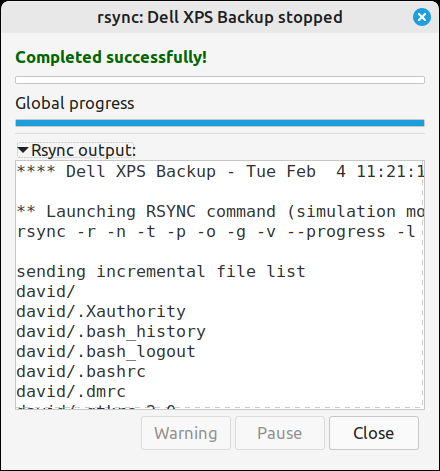This screenshot has height=471, width=440.
Task: Click the david/.dmrc output line
Action: (71, 392)
